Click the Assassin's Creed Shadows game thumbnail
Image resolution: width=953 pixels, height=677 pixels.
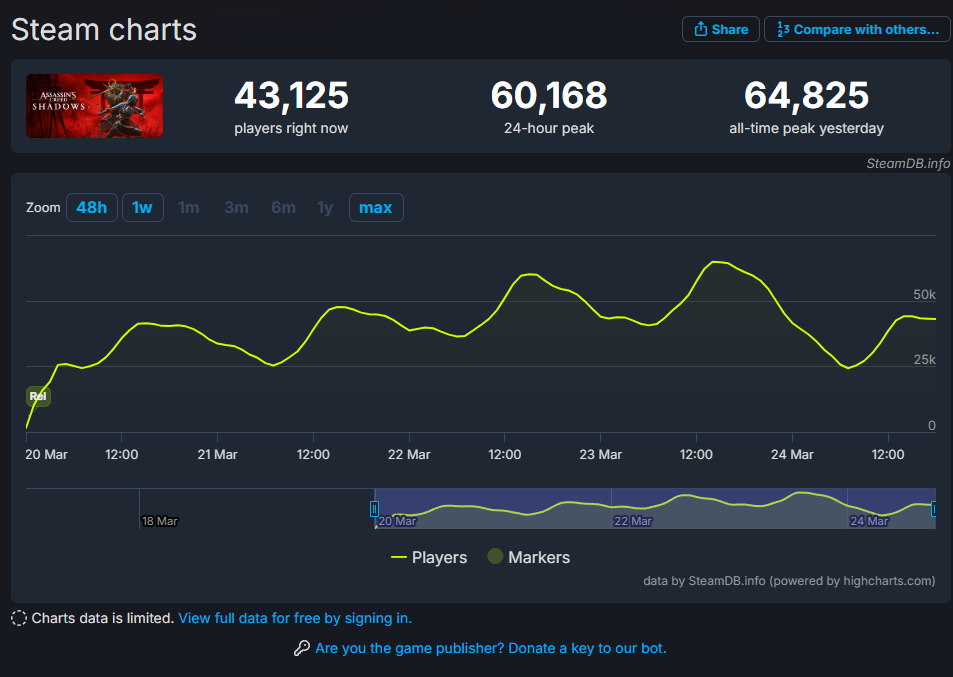coord(94,106)
